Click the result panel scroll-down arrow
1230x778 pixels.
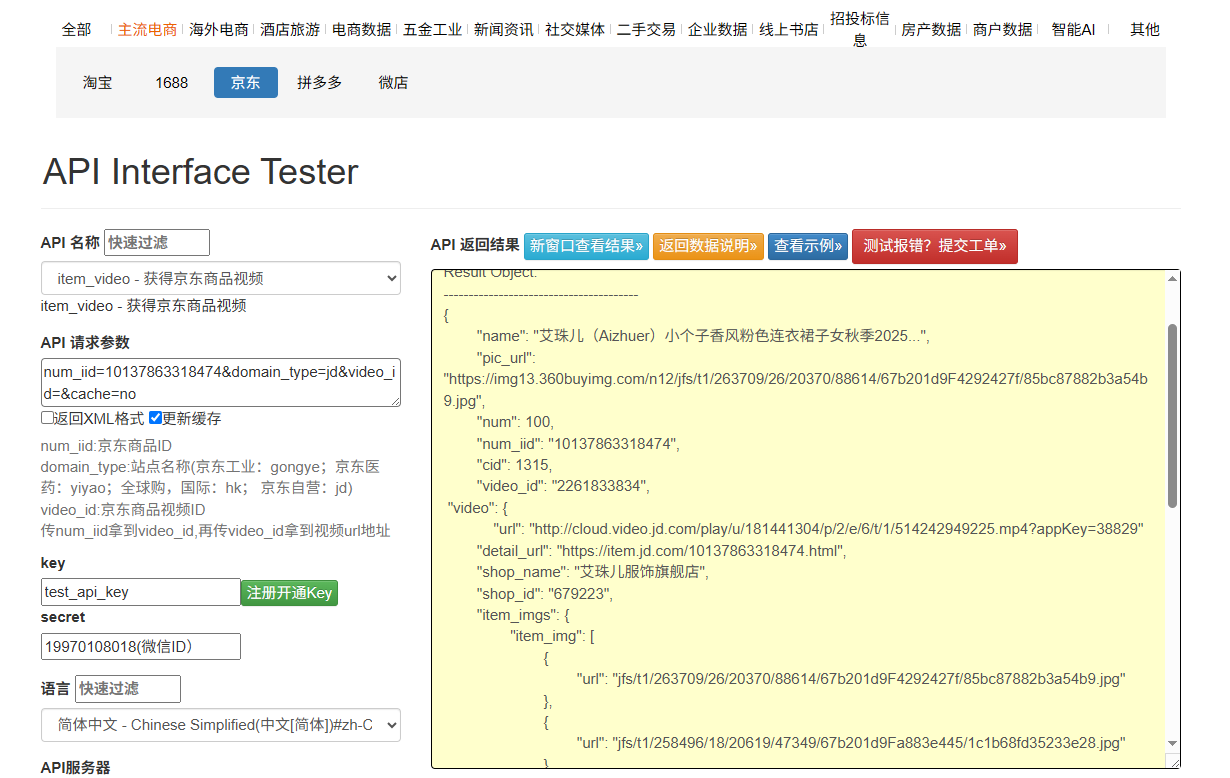(x=1172, y=744)
